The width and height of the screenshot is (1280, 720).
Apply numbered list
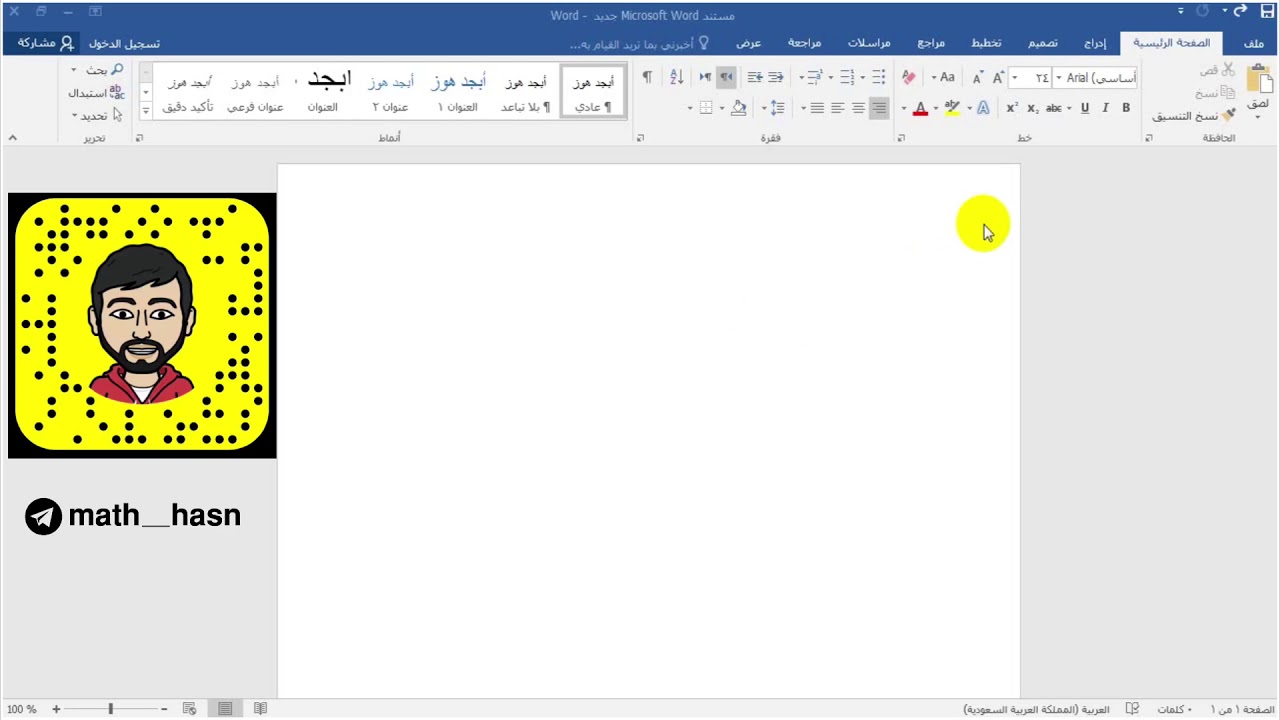point(847,78)
